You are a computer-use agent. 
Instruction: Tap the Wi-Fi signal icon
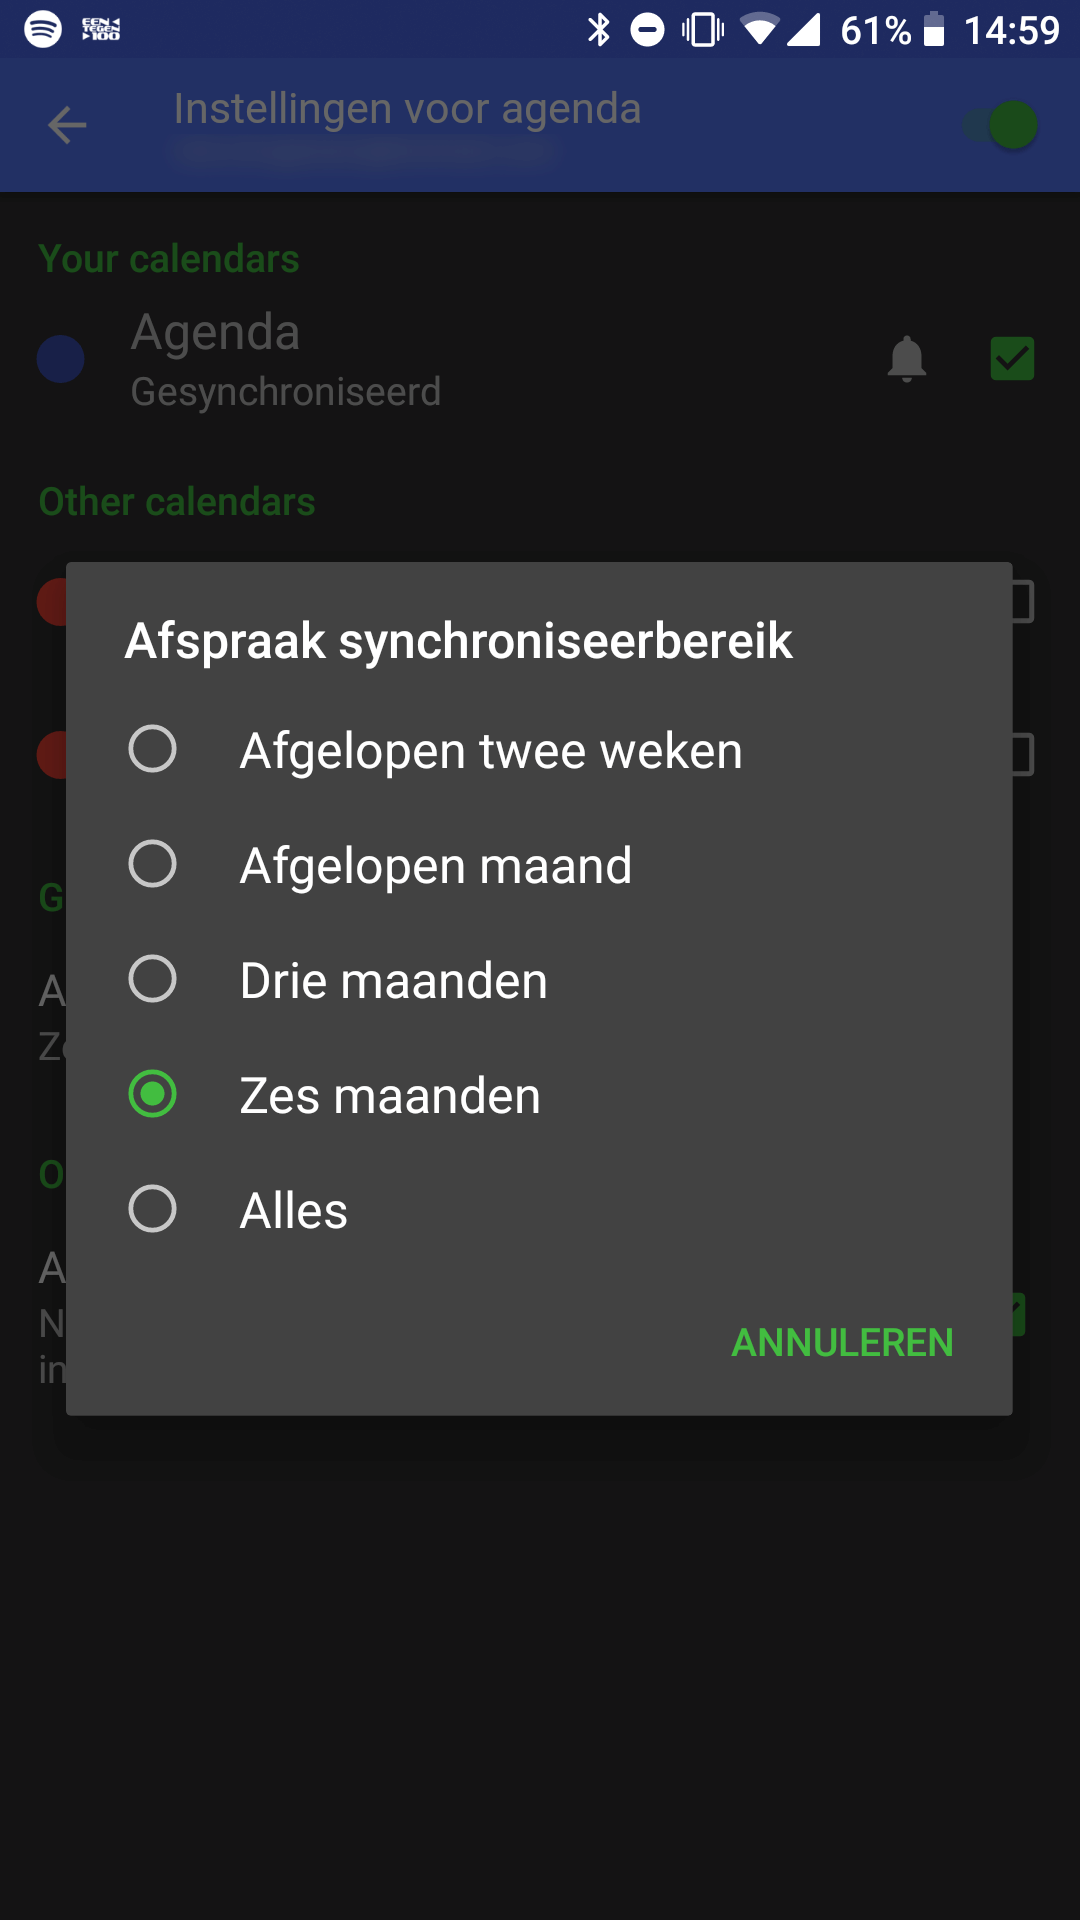pyautogui.click(x=760, y=30)
